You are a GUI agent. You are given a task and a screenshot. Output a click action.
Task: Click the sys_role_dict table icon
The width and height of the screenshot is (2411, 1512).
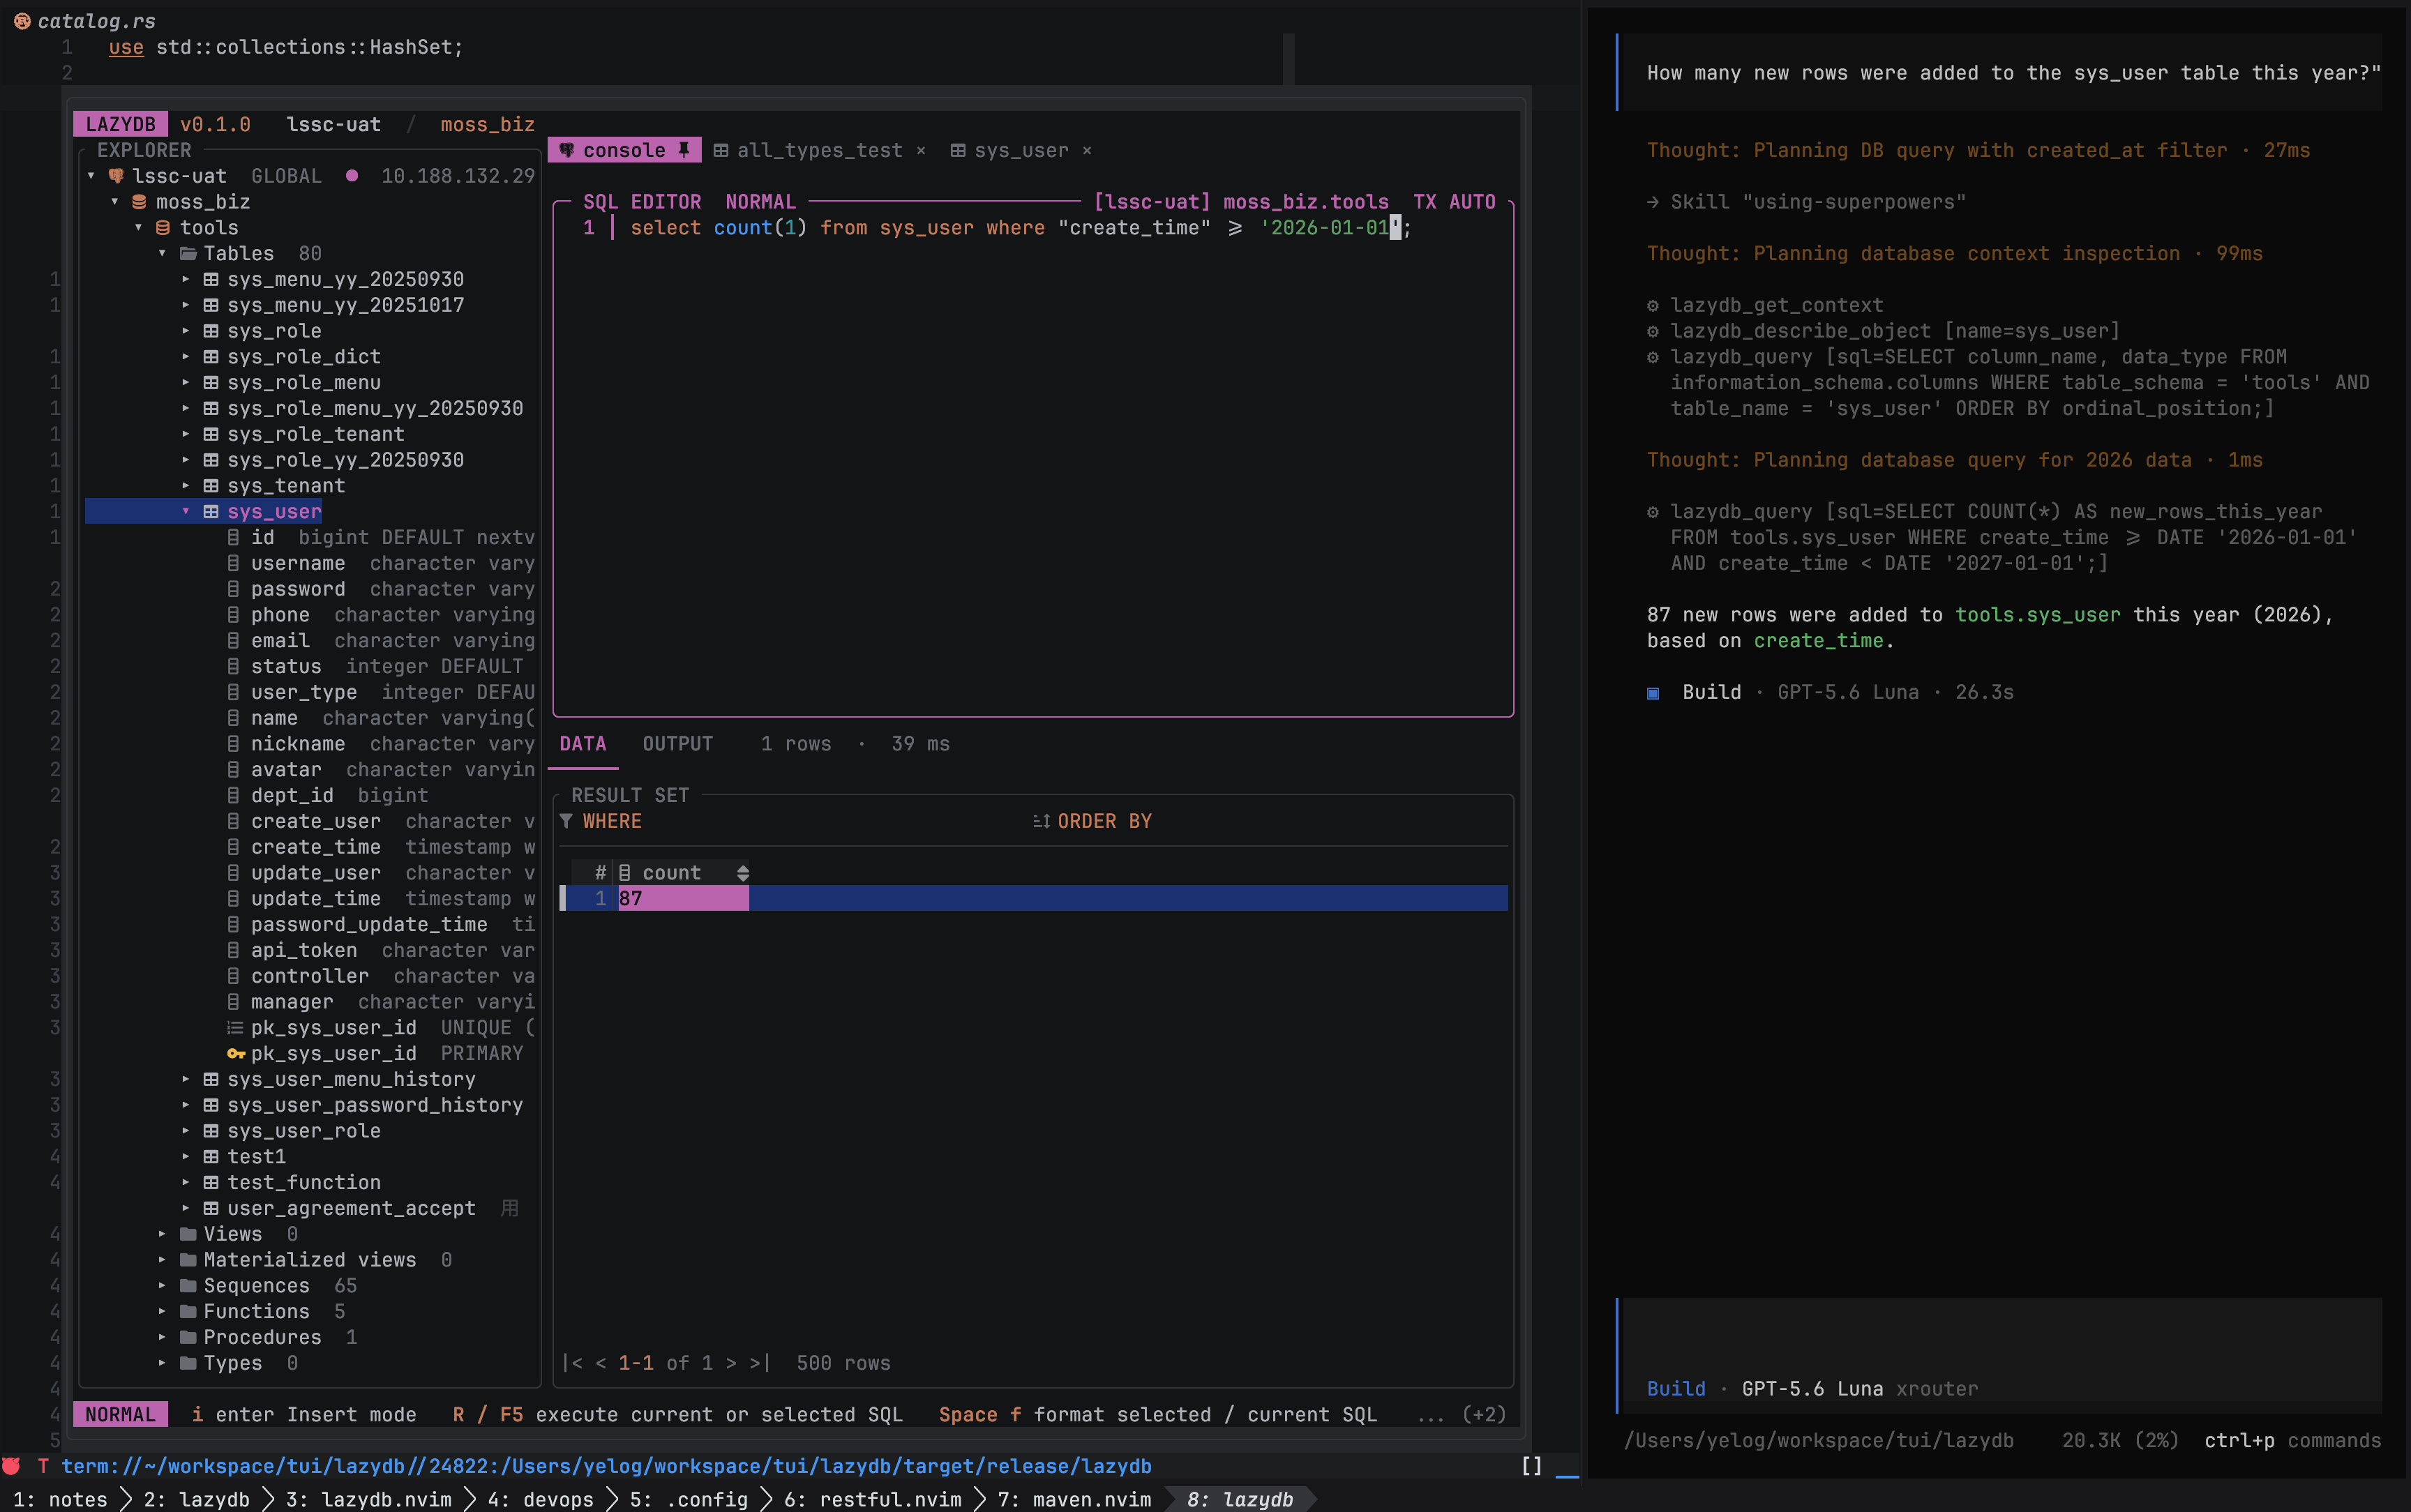211,357
